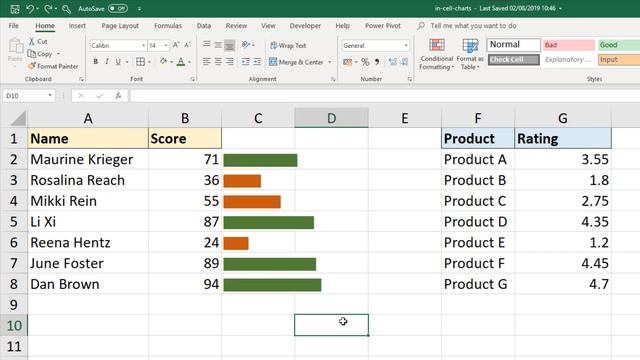The height and width of the screenshot is (360, 640).
Task: Click the cell containing Product D
Action: coord(478,222)
